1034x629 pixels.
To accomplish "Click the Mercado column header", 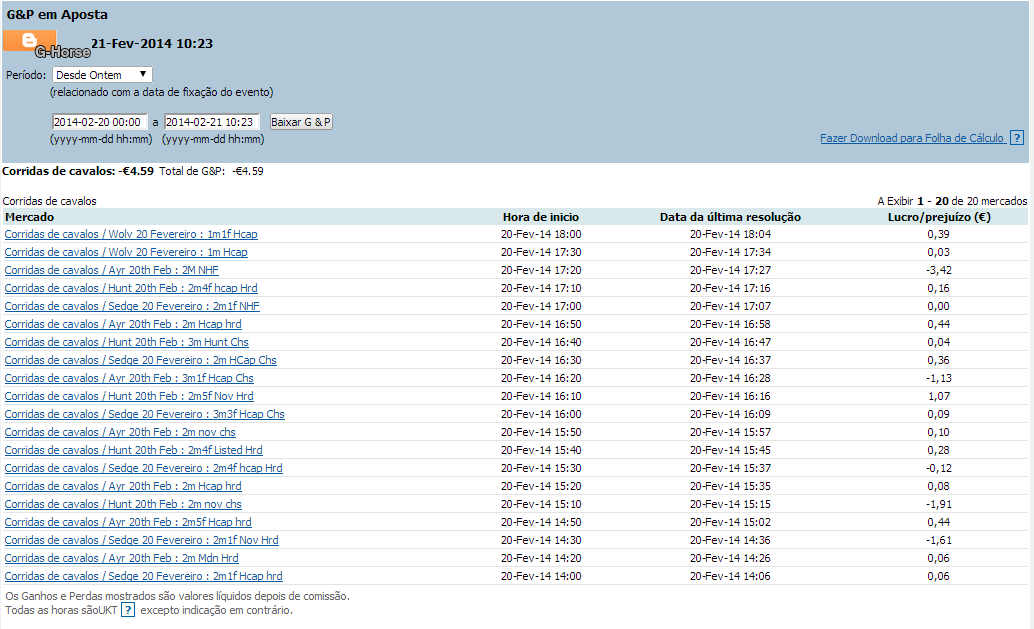I will click(x=30, y=217).
